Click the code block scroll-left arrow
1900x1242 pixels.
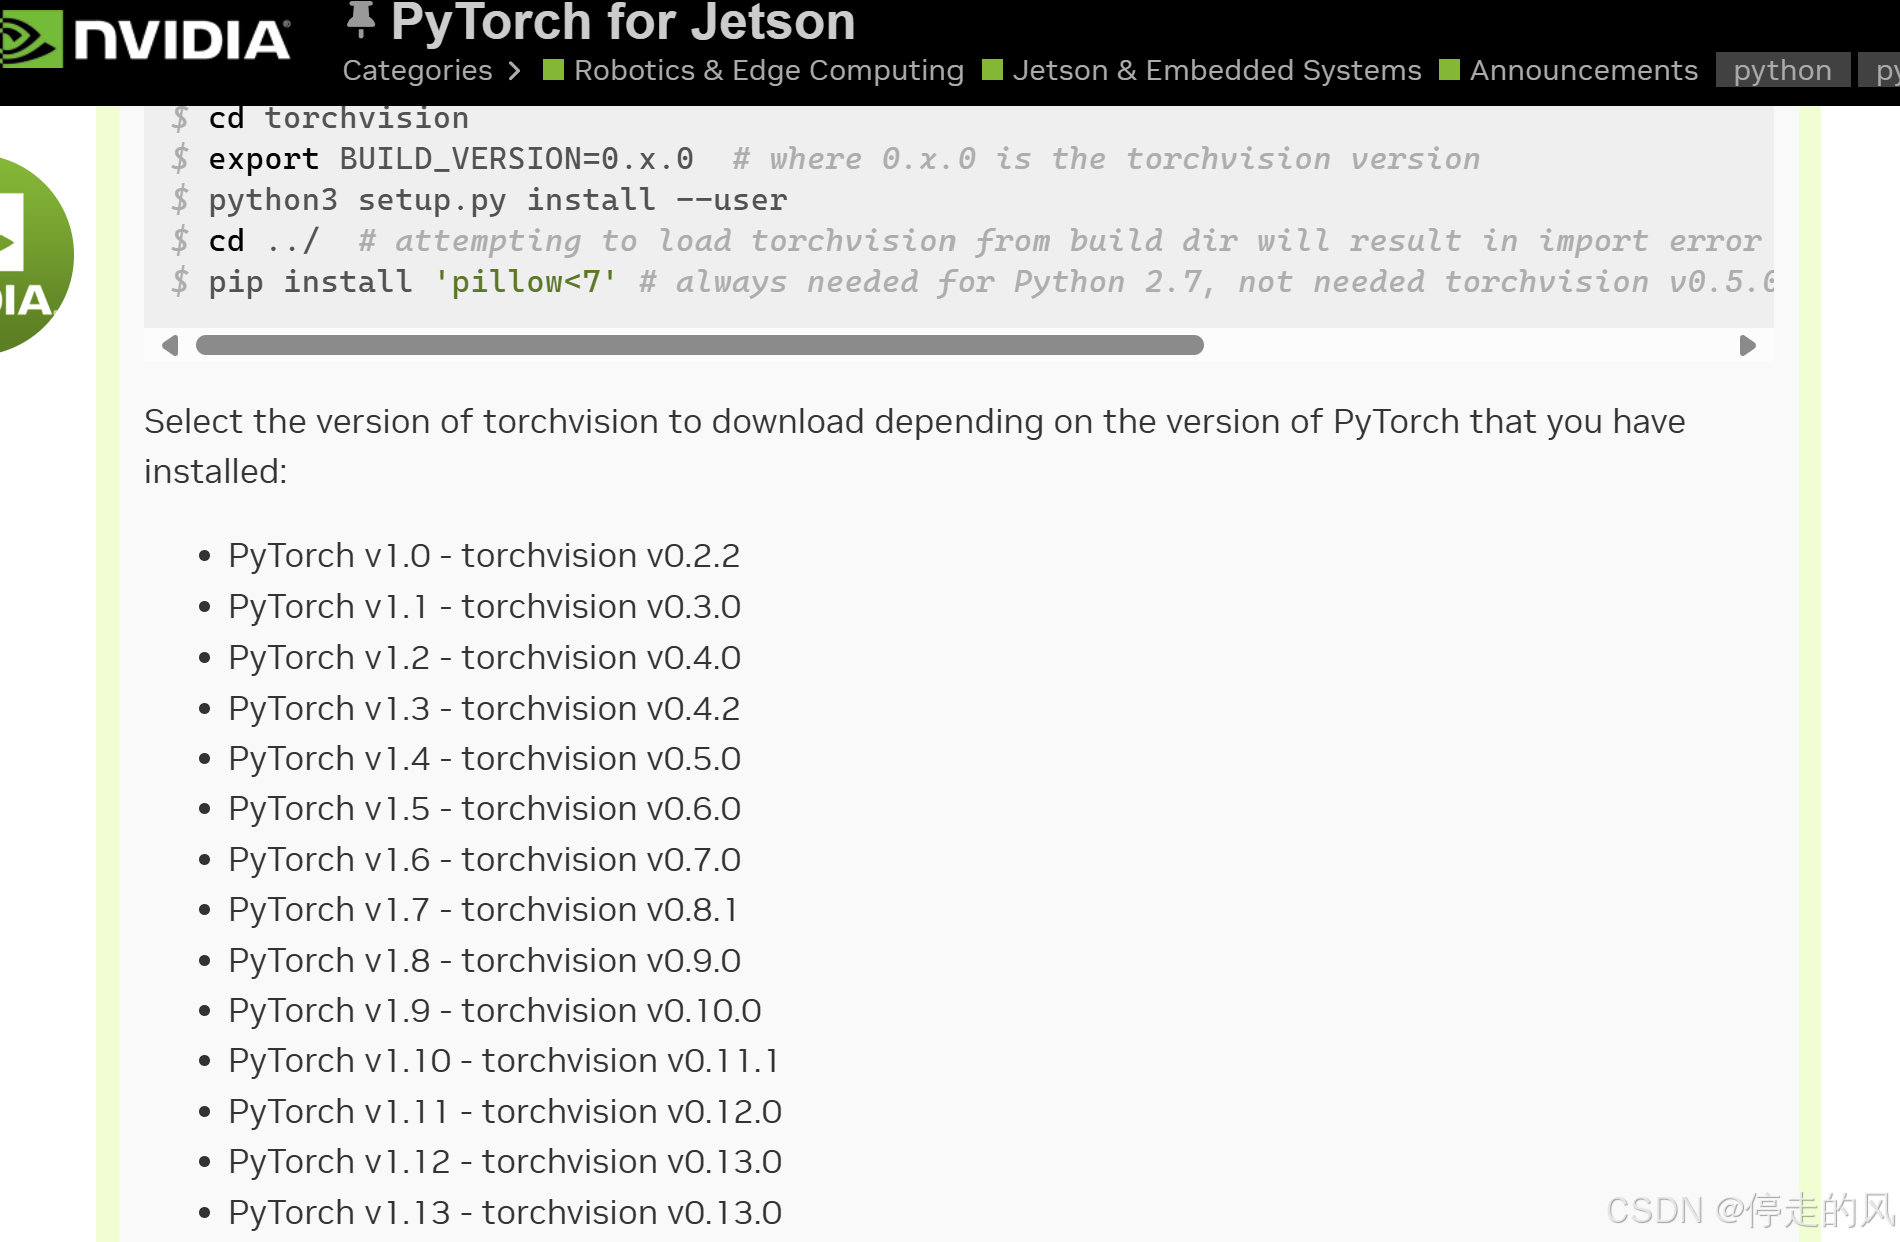coord(170,345)
